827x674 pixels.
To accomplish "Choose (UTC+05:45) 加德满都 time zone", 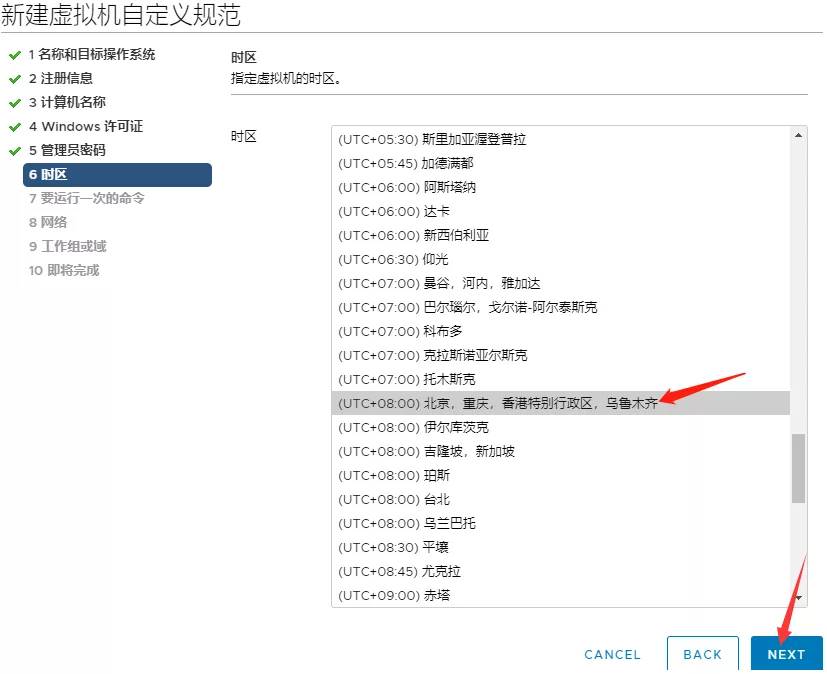I will (405, 163).
